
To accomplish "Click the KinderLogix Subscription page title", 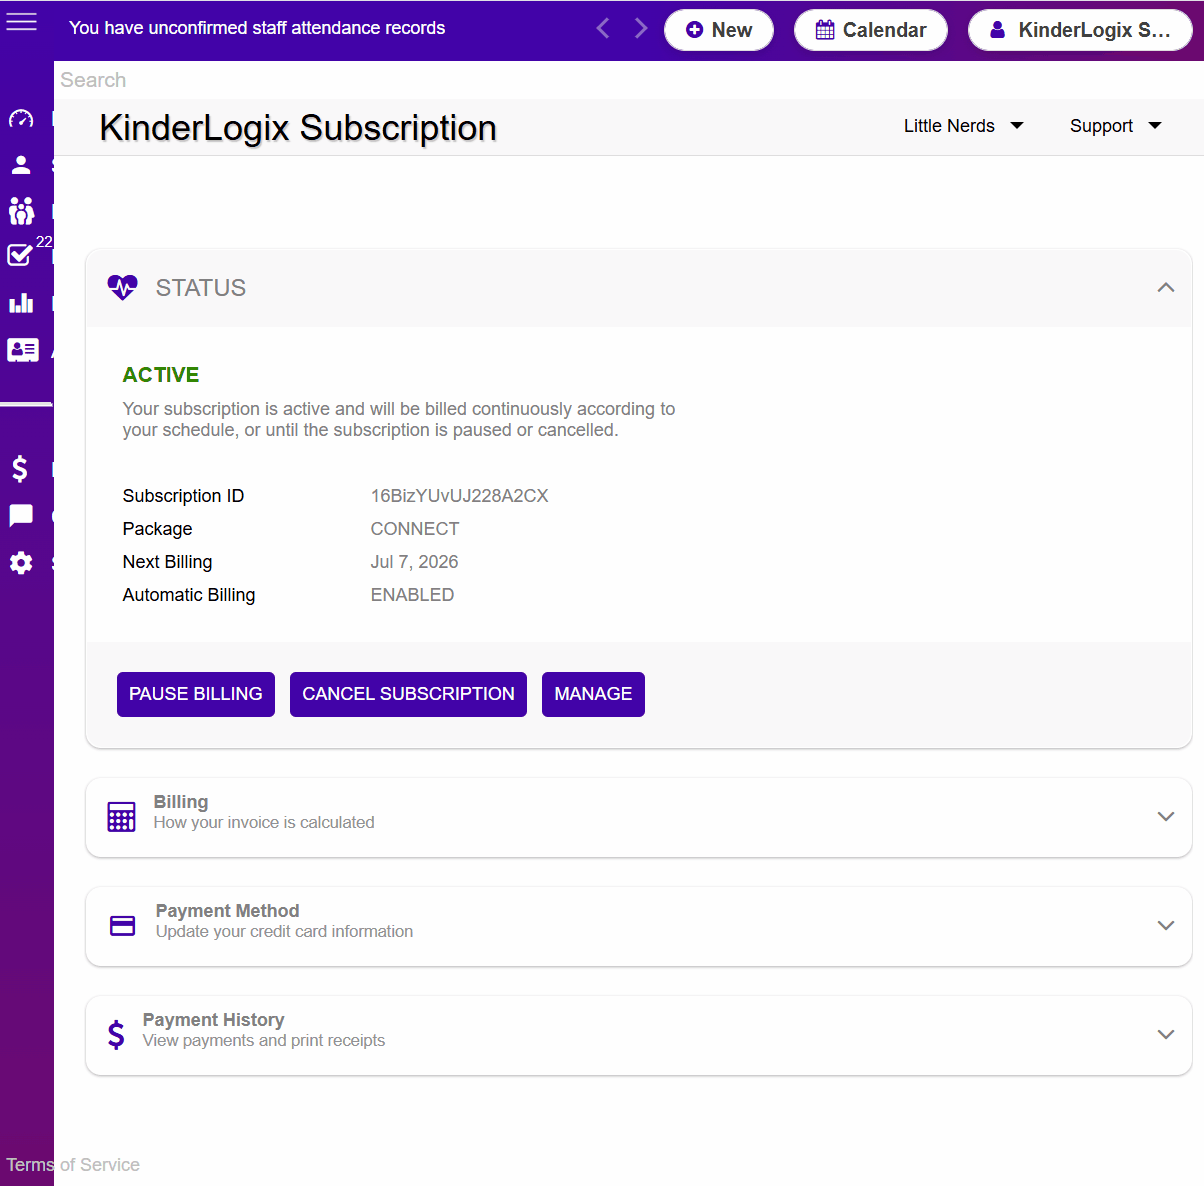I will point(298,128).
